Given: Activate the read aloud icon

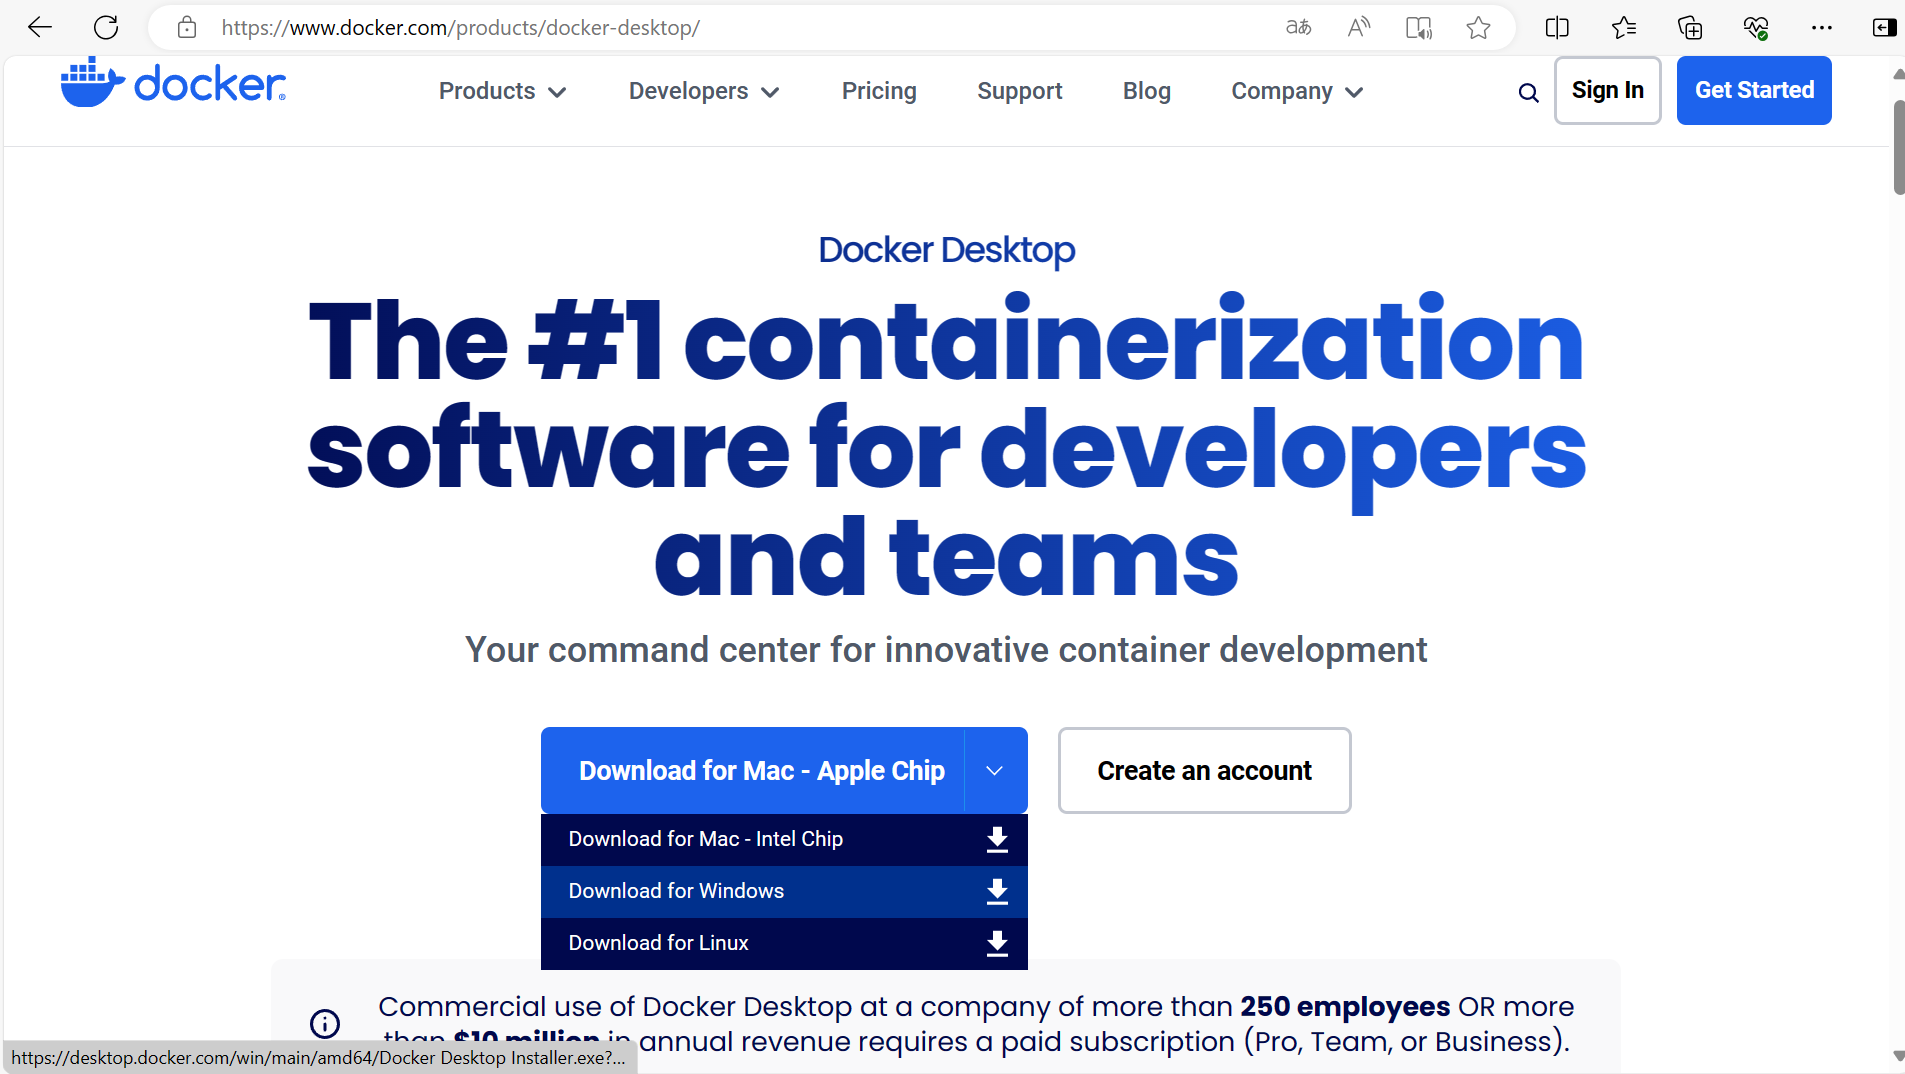Looking at the screenshot, I should [x=1358, y=27].
